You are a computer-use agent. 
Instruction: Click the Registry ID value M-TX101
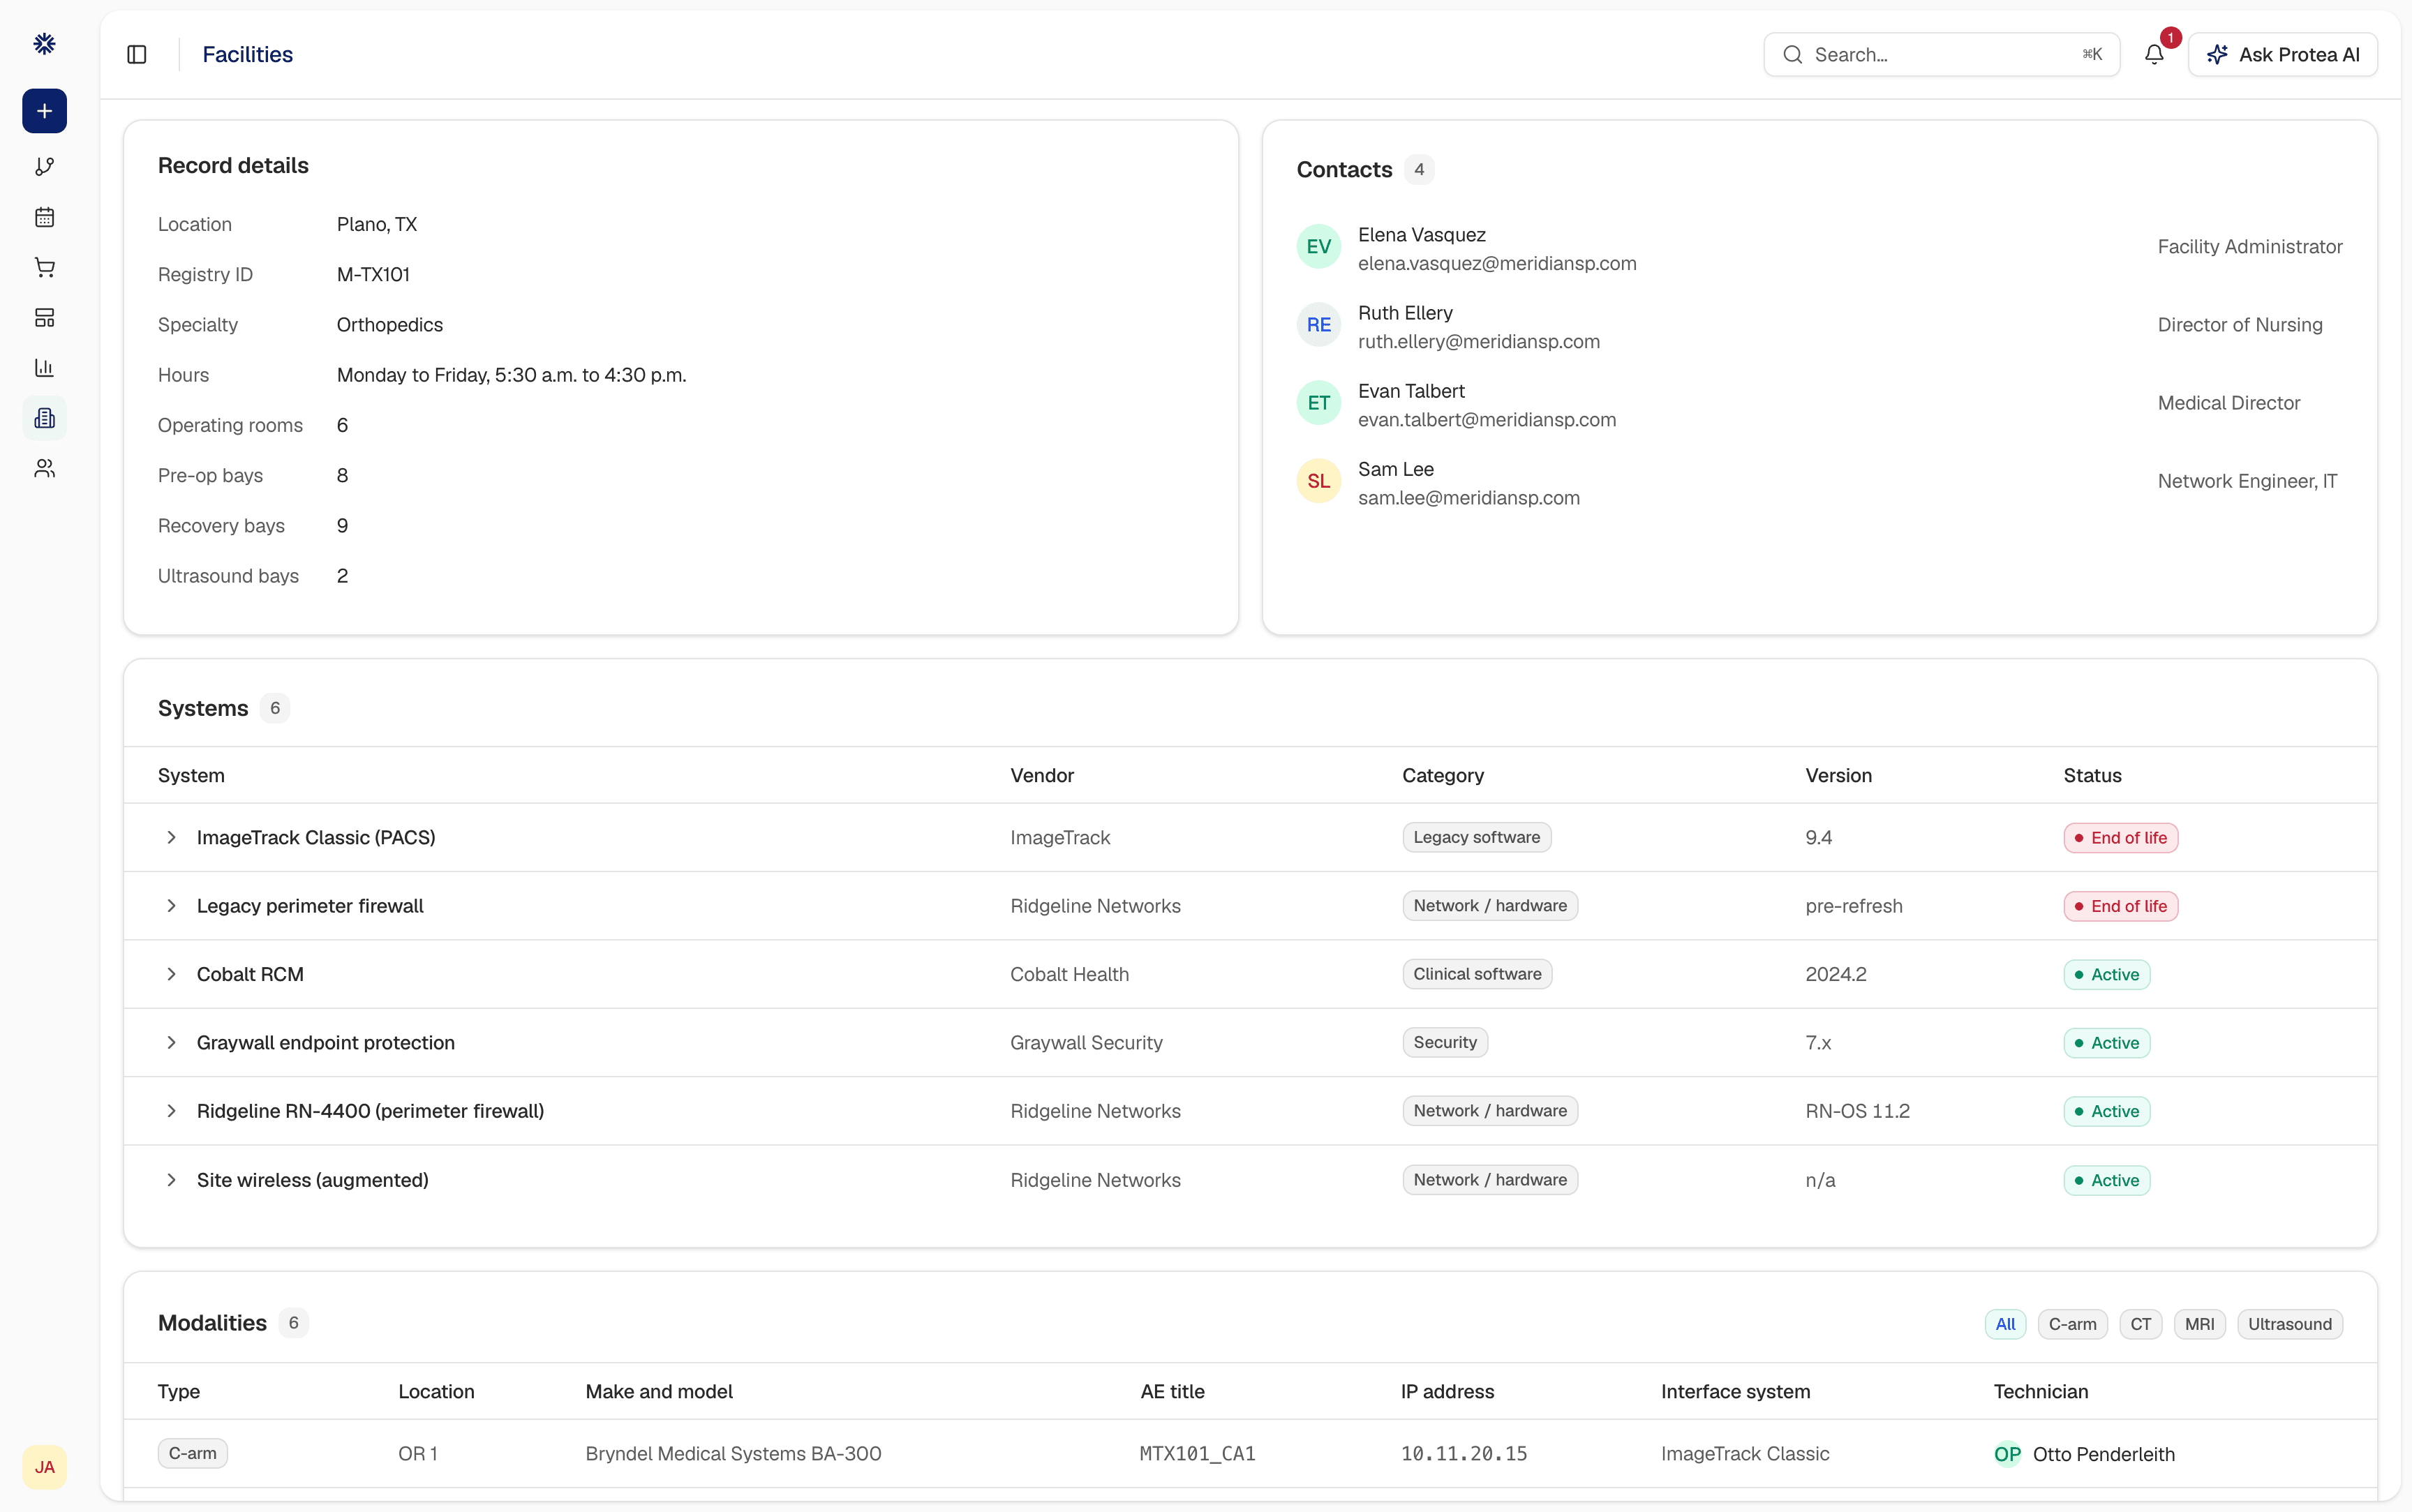click(373, 274)
